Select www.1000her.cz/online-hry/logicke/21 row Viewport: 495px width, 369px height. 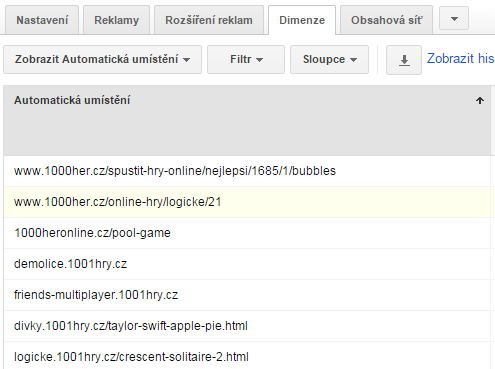point(247,202)
